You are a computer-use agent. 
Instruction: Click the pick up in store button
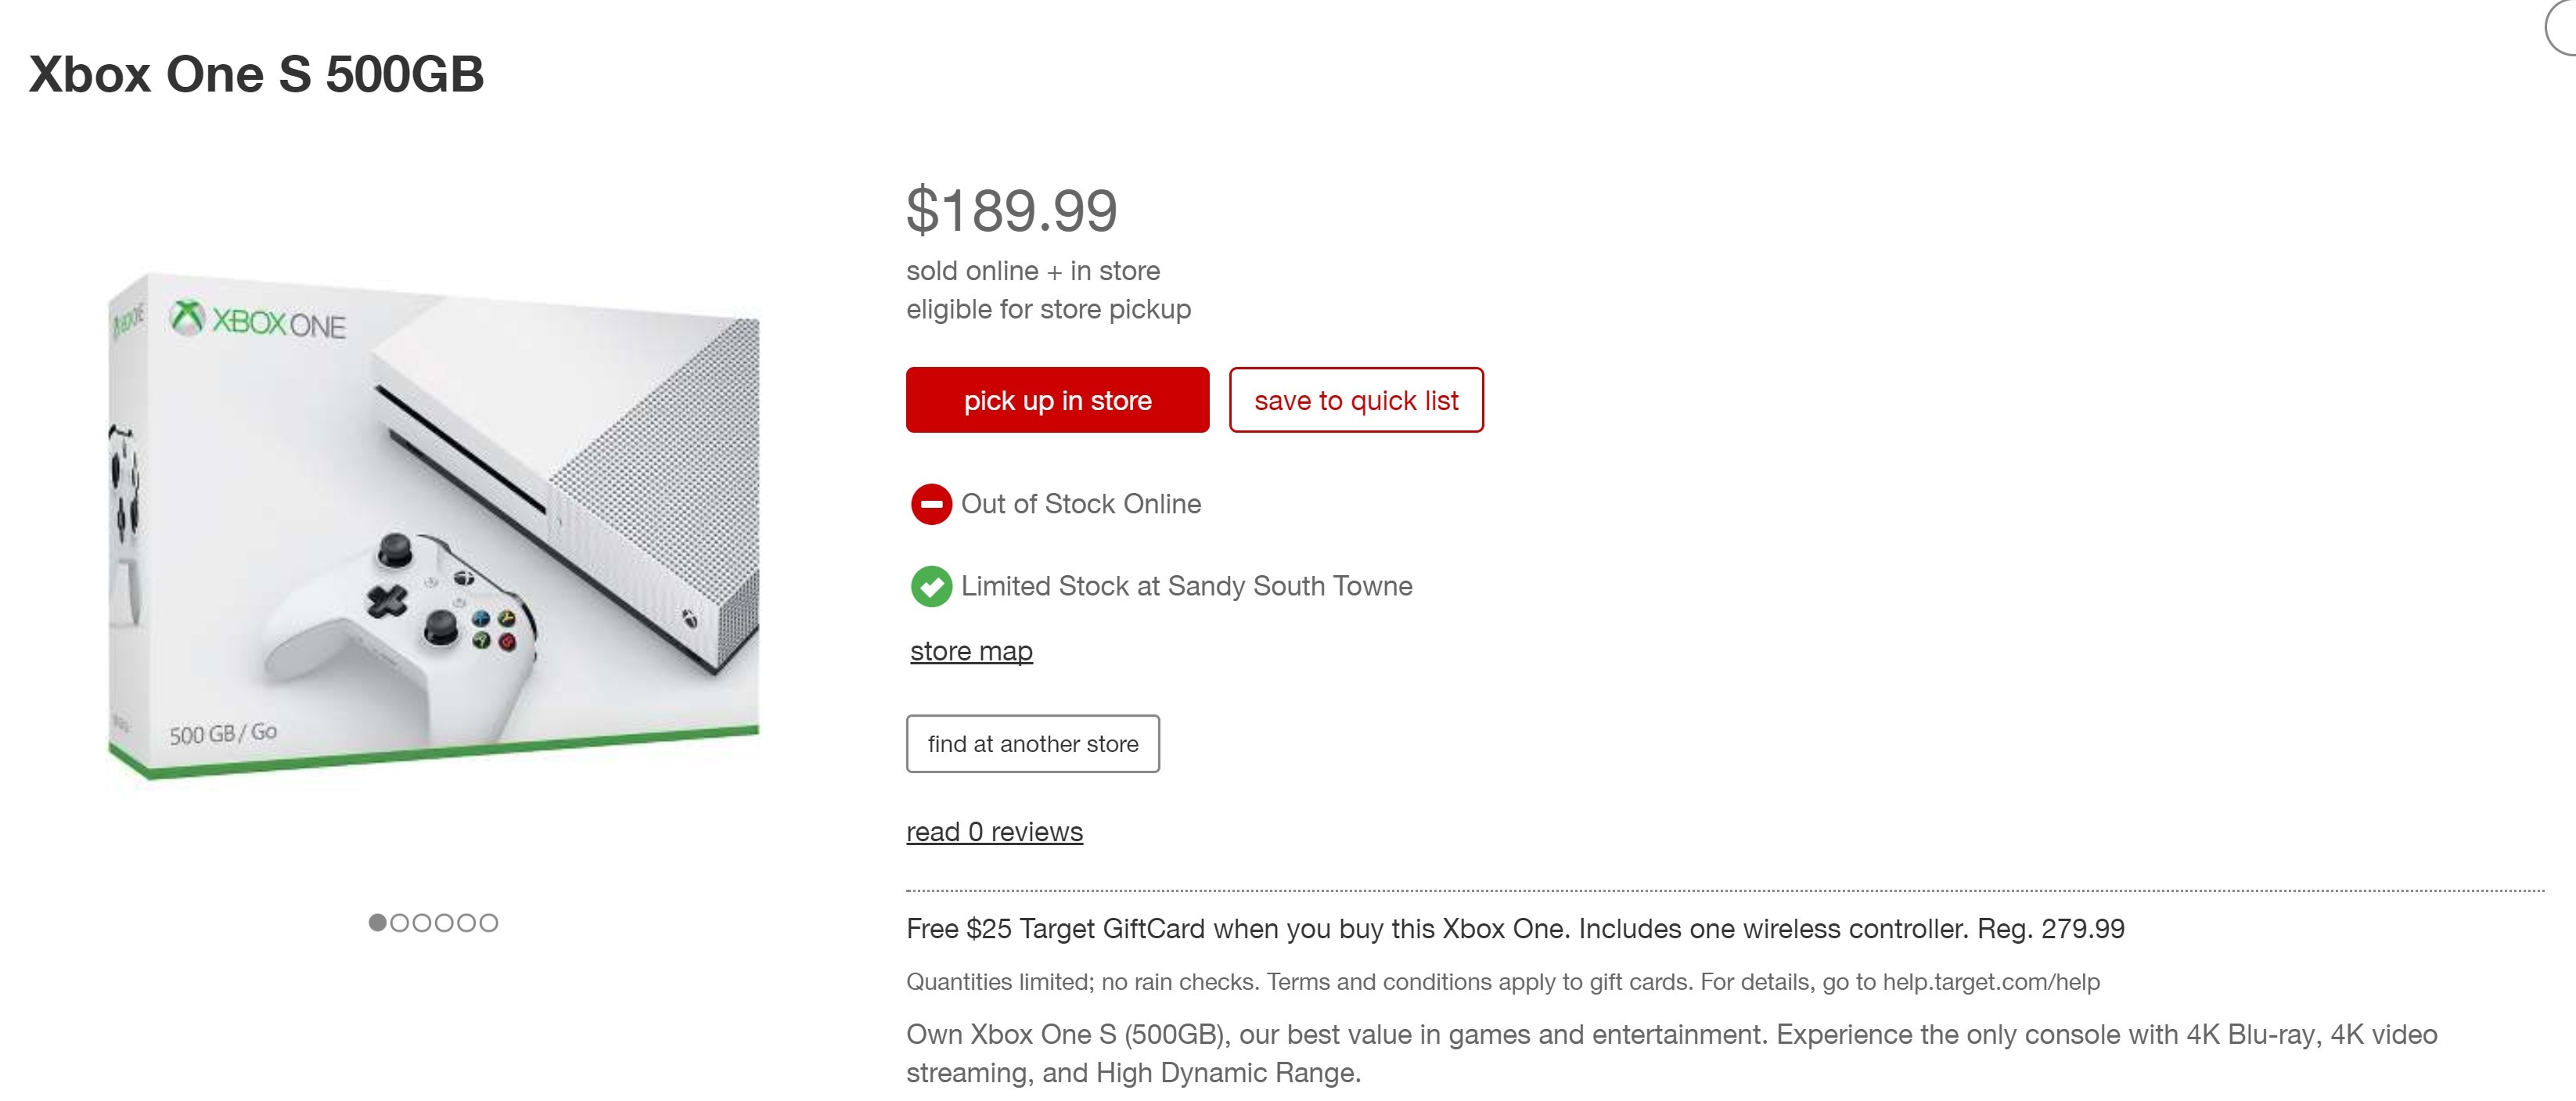coord(1057,400)
